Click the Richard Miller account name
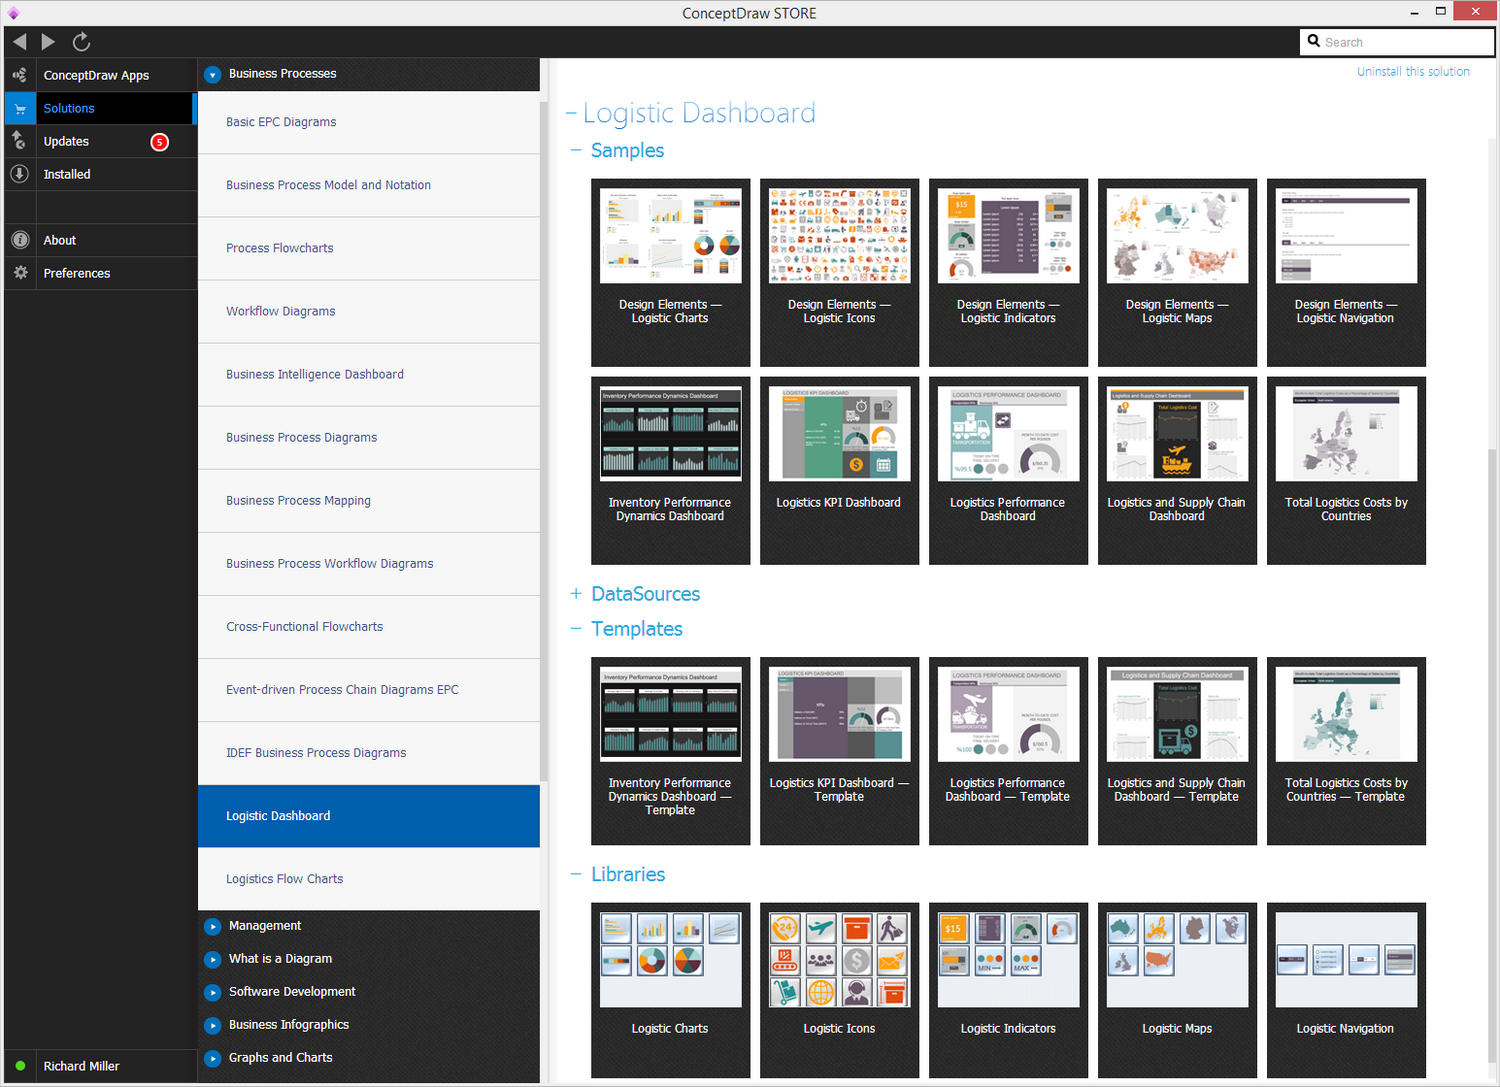The image size is (1500, 1087). click(81, 1066)
